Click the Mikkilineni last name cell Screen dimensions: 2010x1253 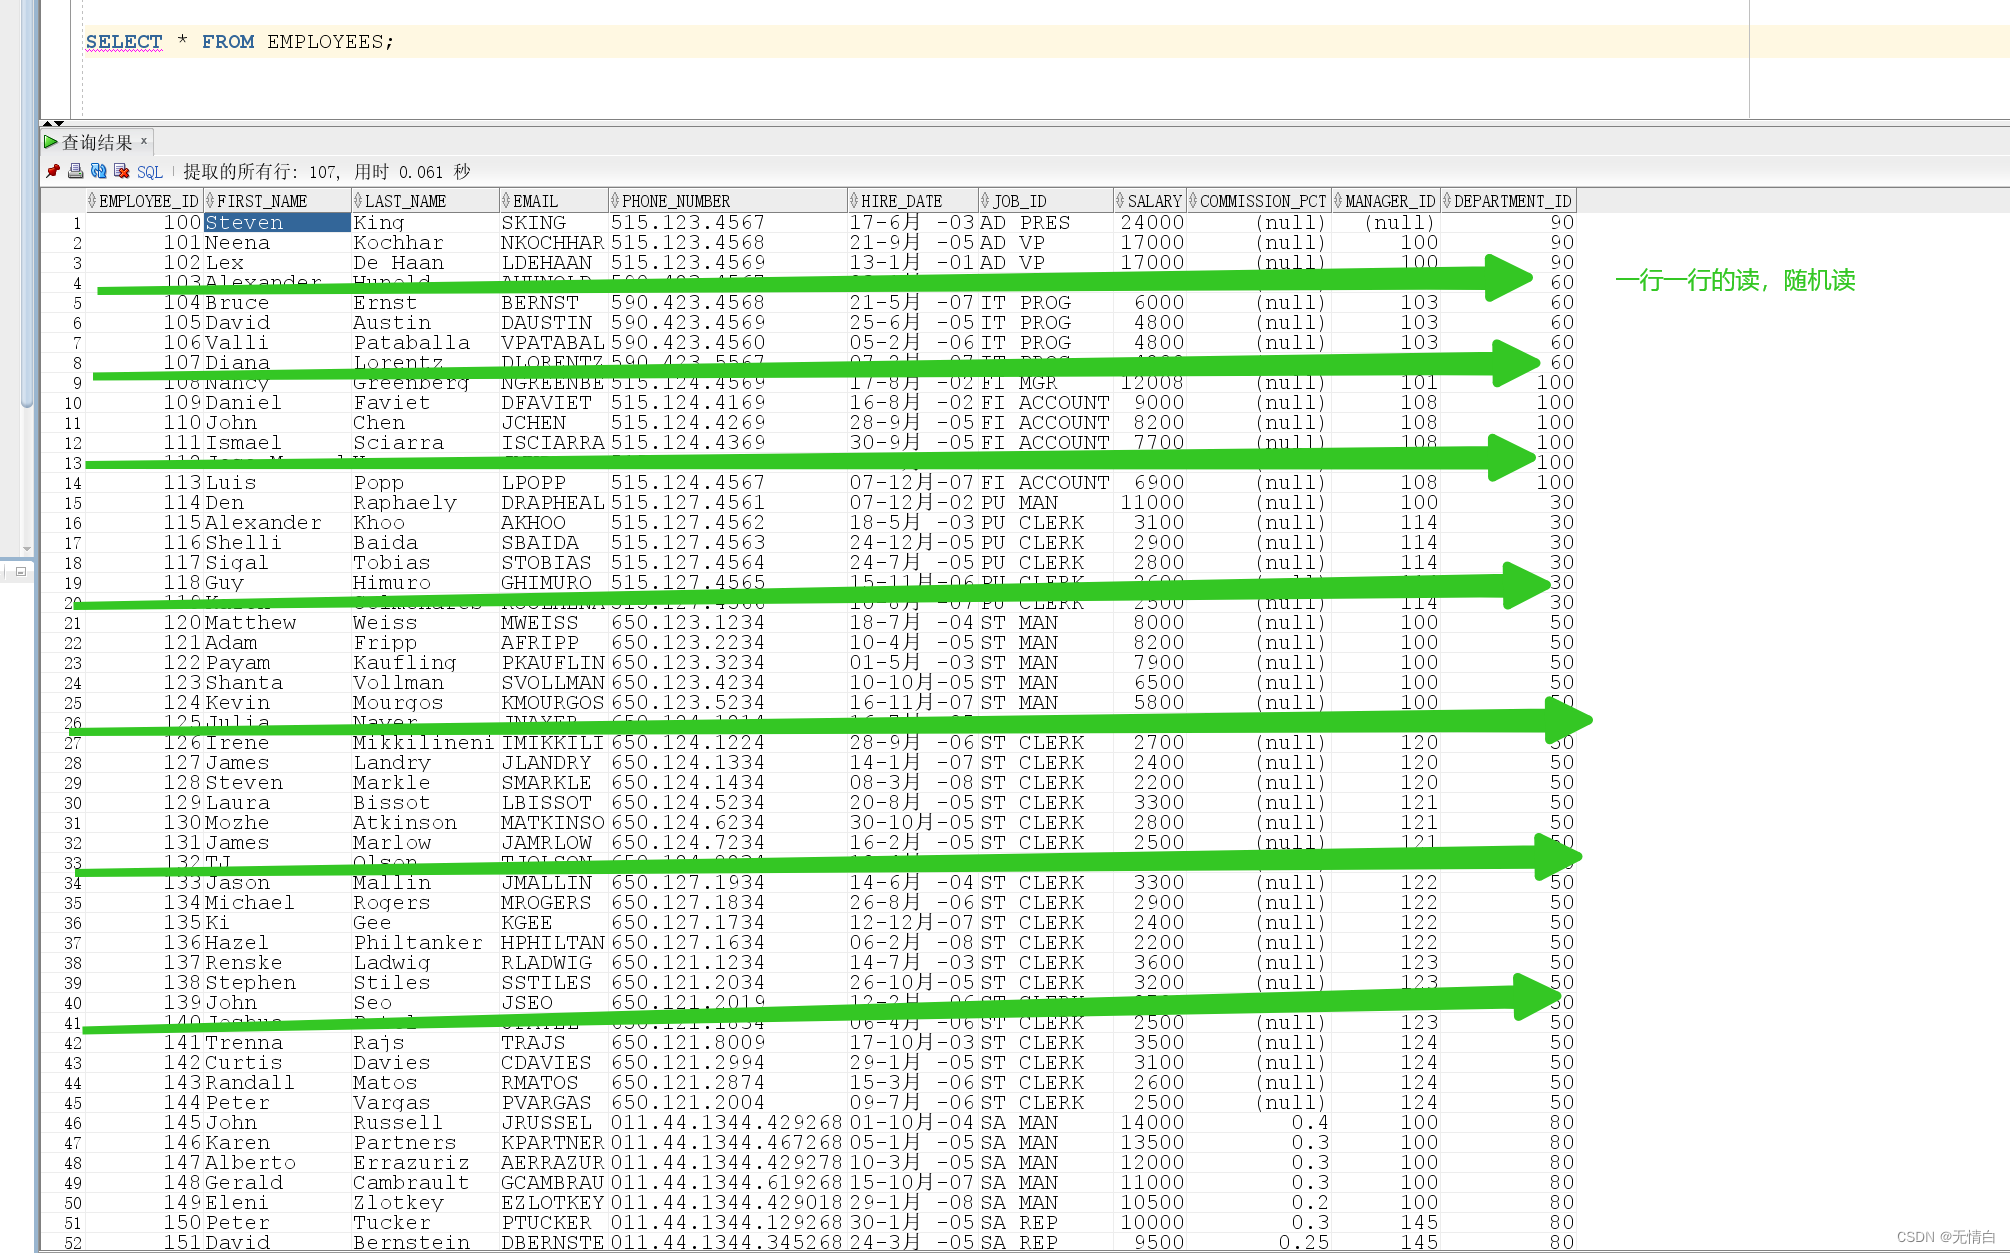tap(424, 743)
